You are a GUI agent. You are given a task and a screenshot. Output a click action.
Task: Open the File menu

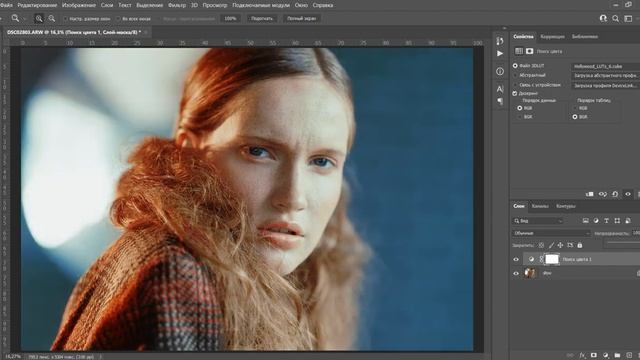coord(6,5)
